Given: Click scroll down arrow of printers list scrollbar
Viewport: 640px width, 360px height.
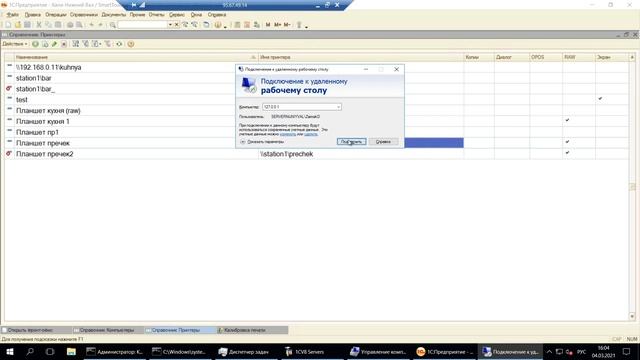Looking at the screenshot, I should pyautogui.click(x=632, y=316).
